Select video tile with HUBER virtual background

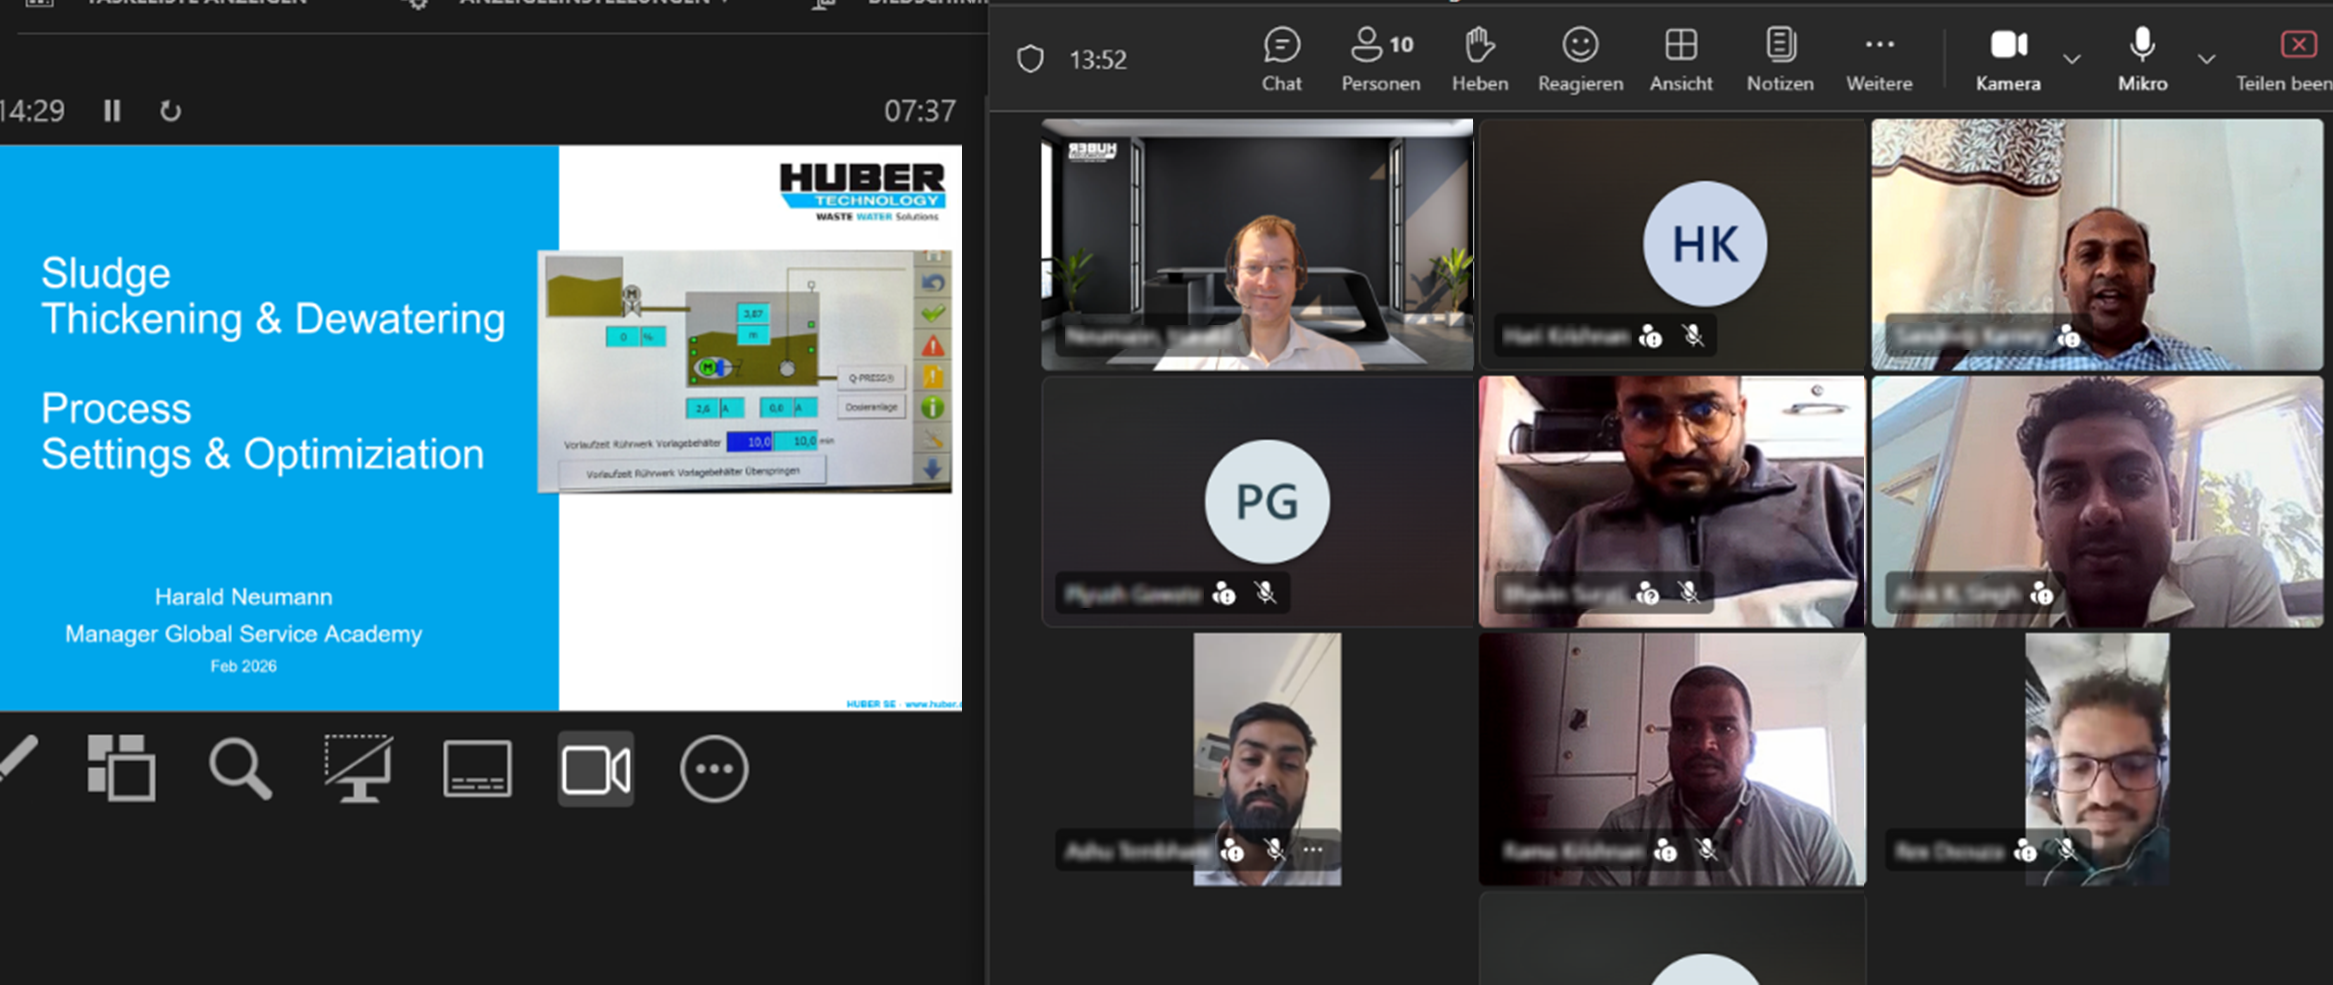coord(1257,245)
